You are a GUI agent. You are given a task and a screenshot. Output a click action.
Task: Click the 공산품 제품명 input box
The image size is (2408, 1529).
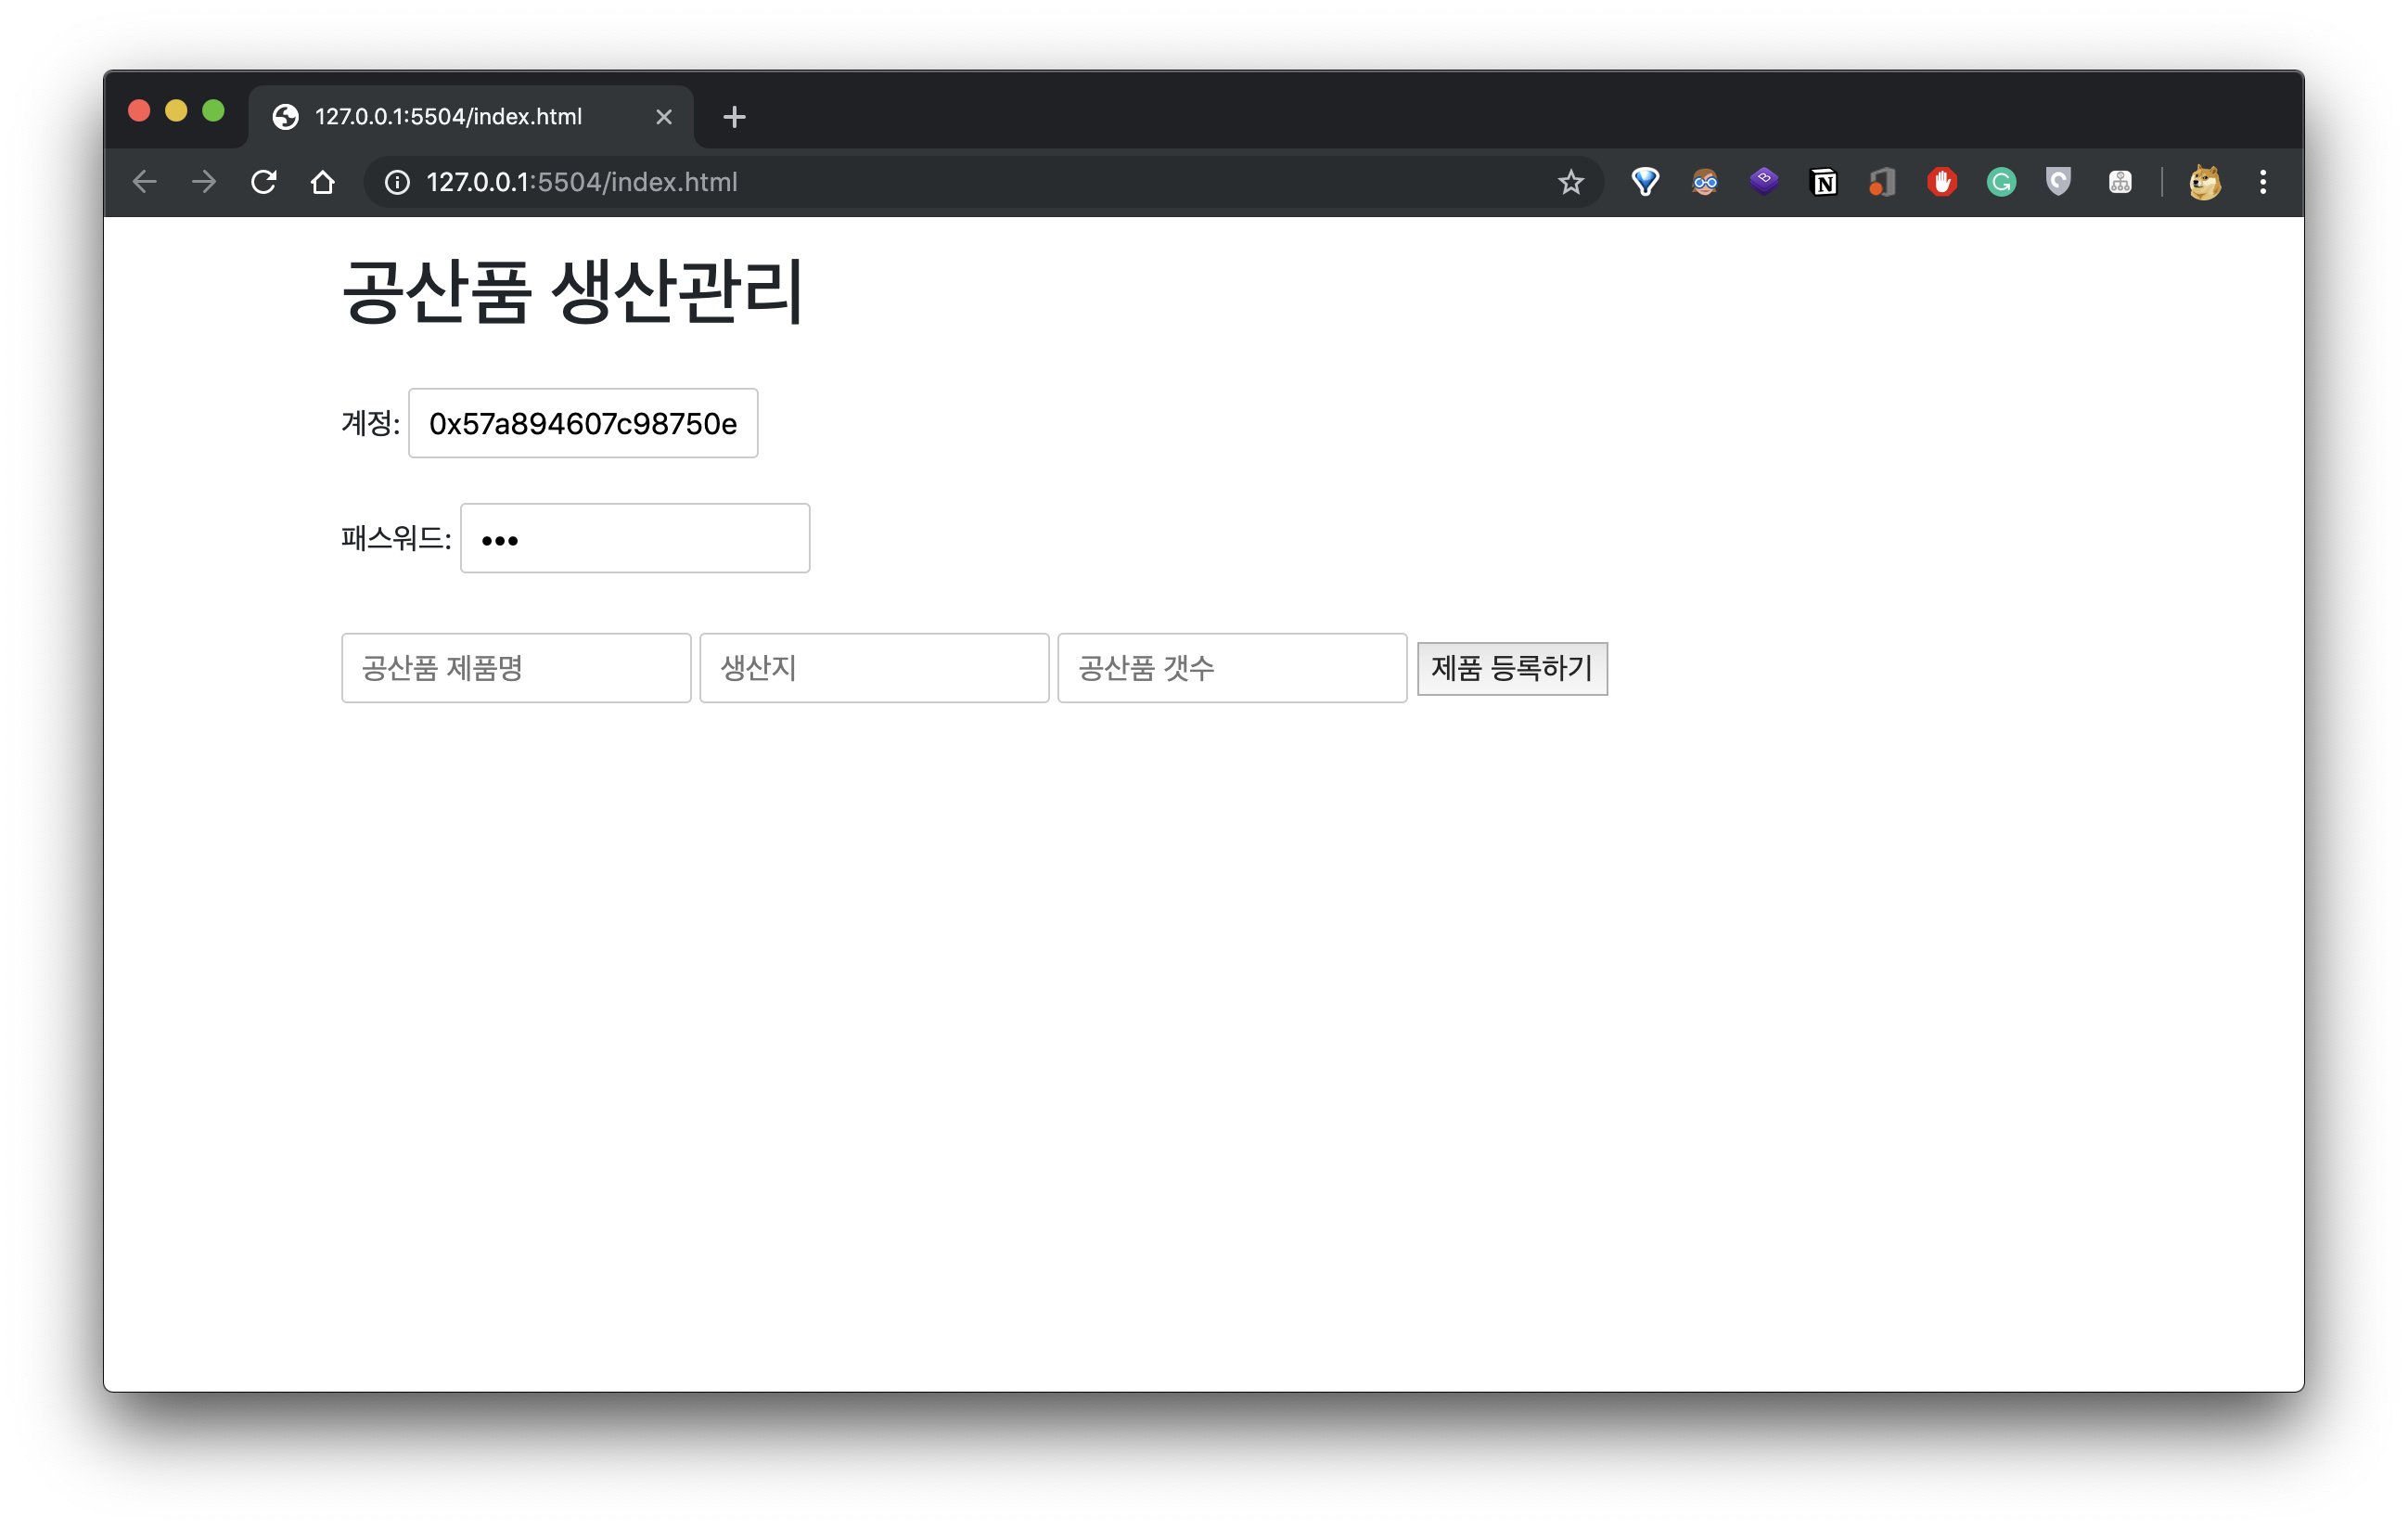coord(516,668)
